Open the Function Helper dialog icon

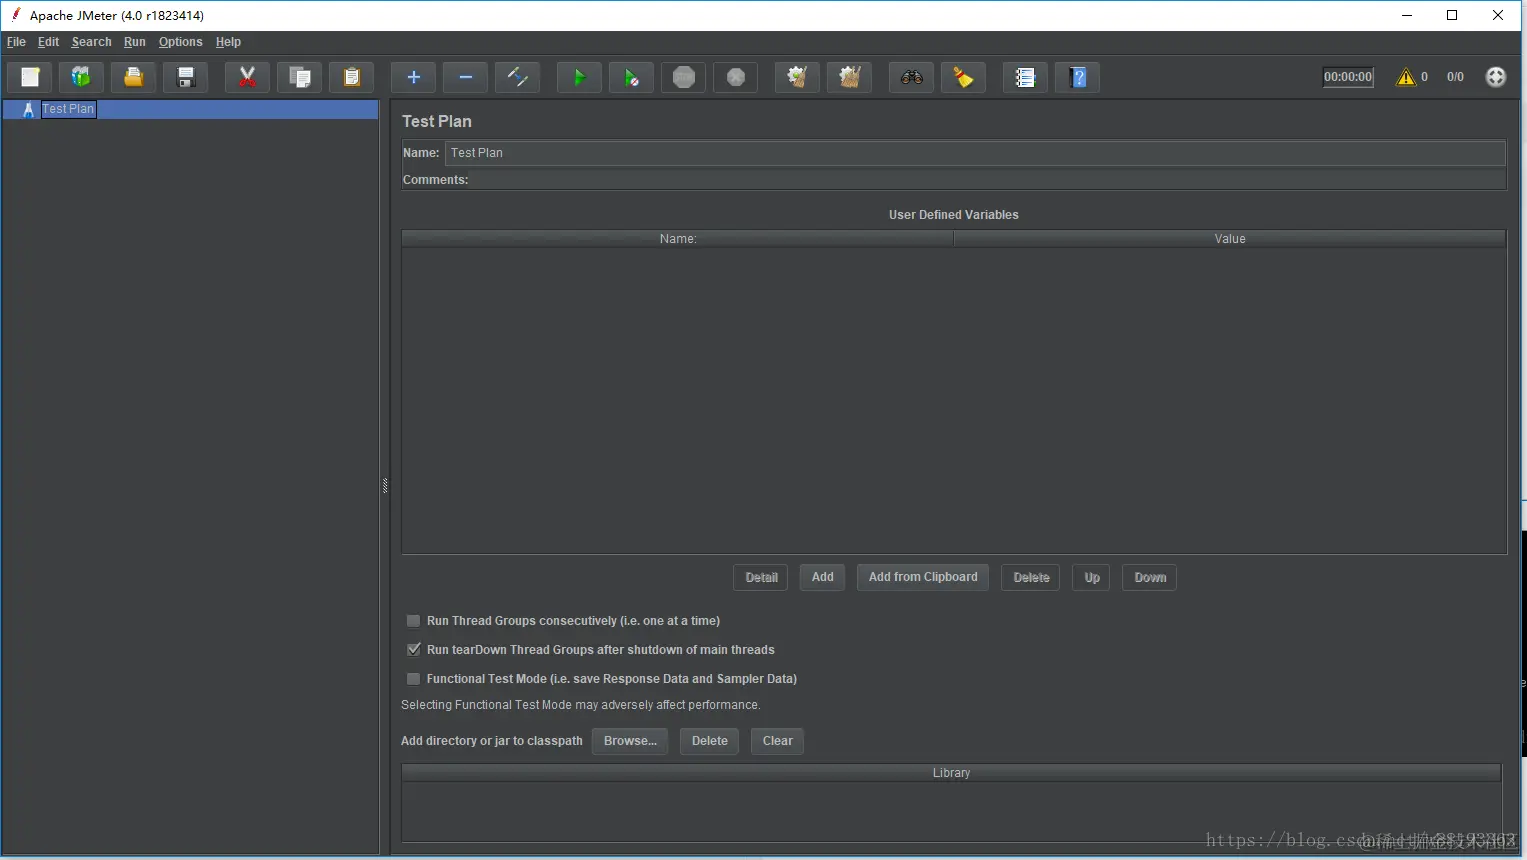1025,77
